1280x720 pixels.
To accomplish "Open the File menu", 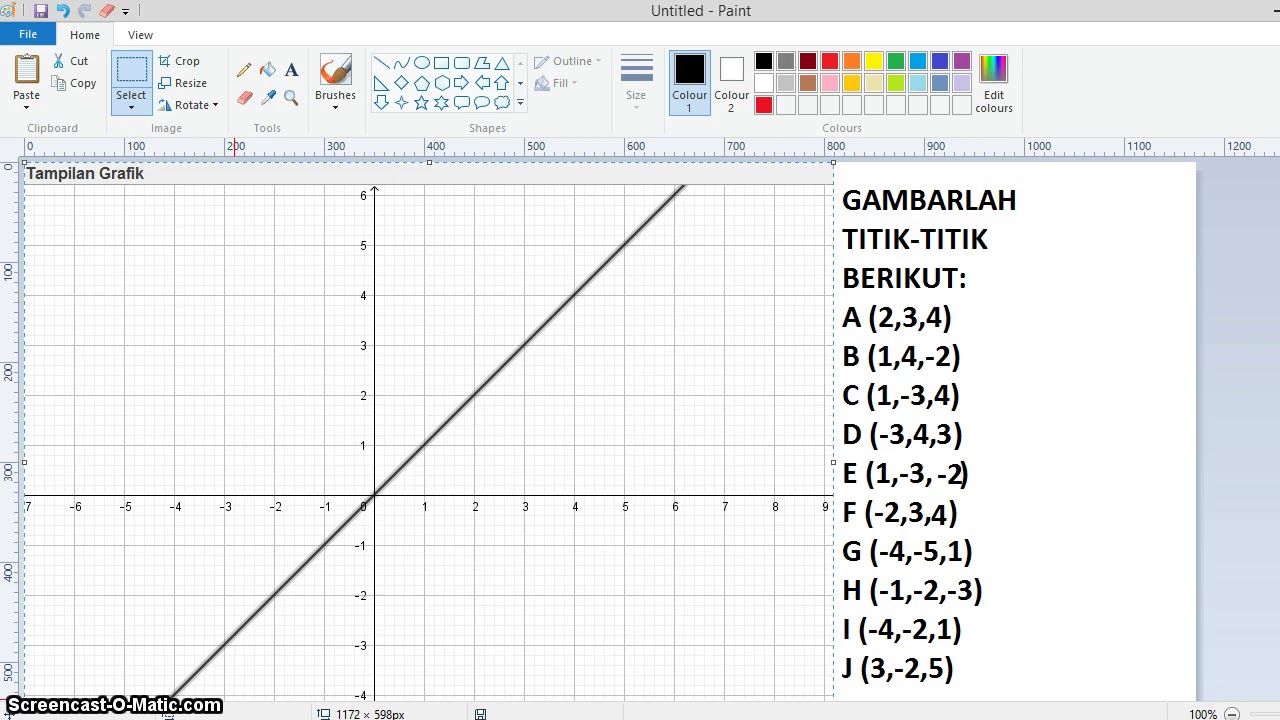I will (x=28, y=34).
